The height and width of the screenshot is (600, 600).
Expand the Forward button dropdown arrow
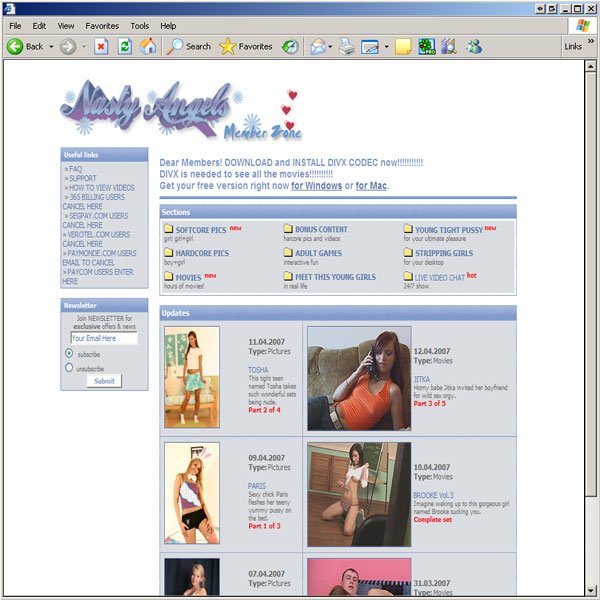click(84, 46)
